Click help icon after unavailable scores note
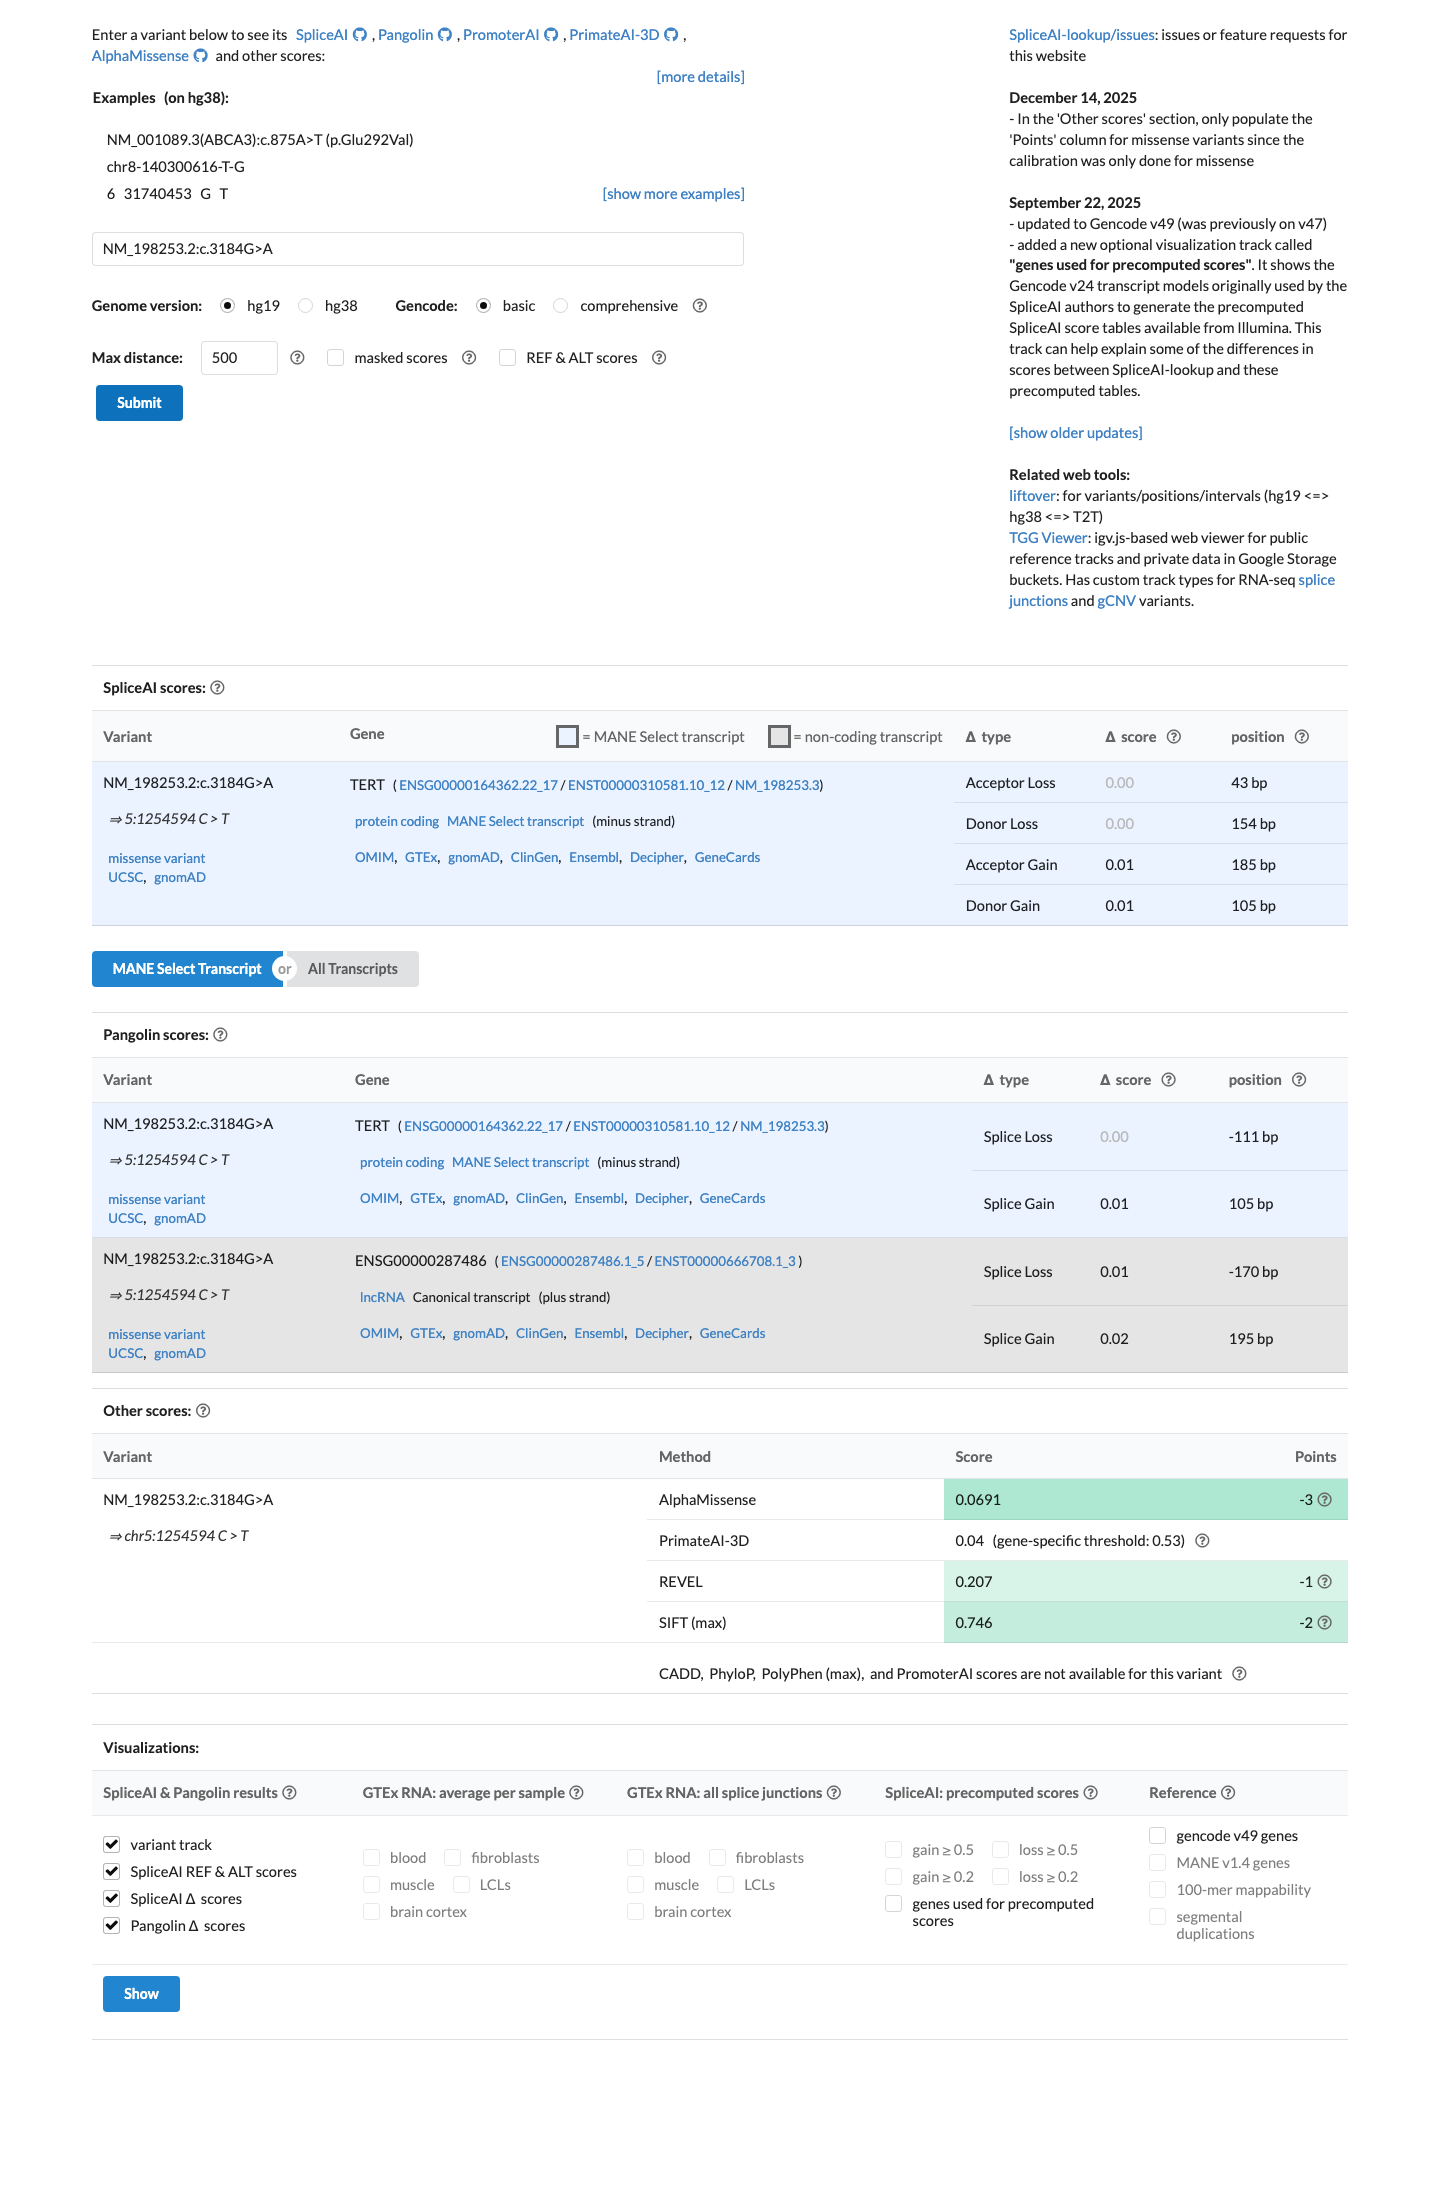Image resolution: width=1454 pixels, height=2200 pixels. 1239,1674
